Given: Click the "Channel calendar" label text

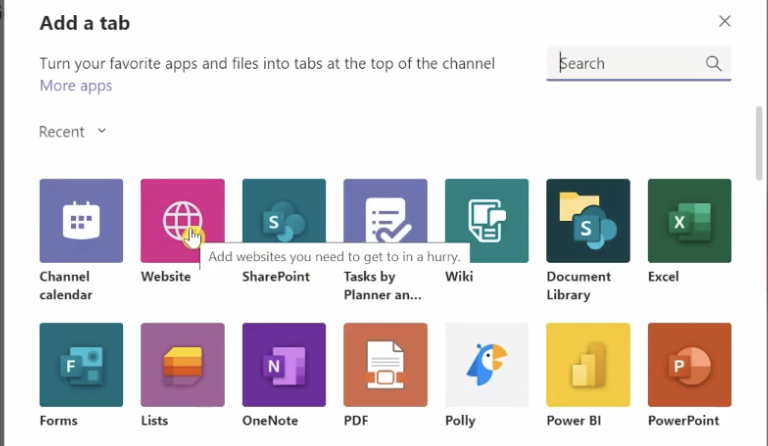Looking at the screenshot, I should 66,286.
